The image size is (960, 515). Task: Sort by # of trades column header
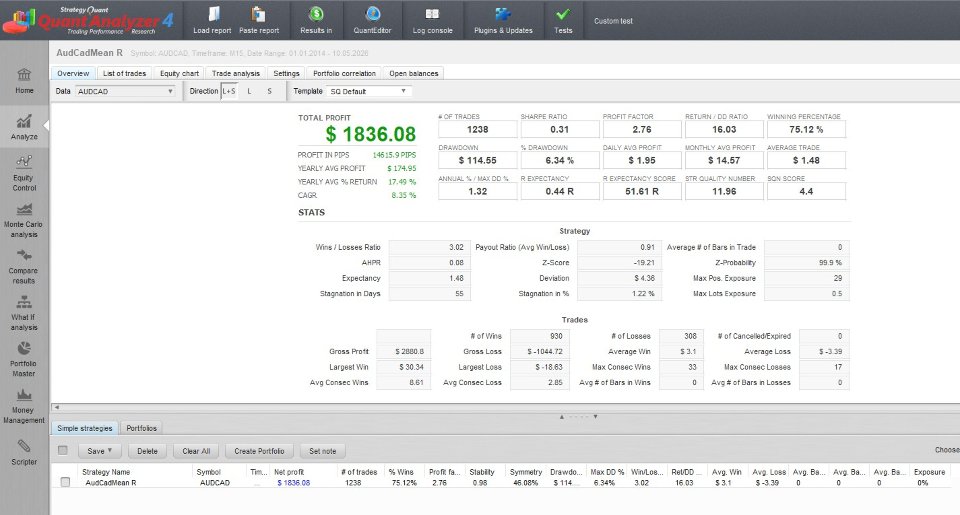coord(359,472)
